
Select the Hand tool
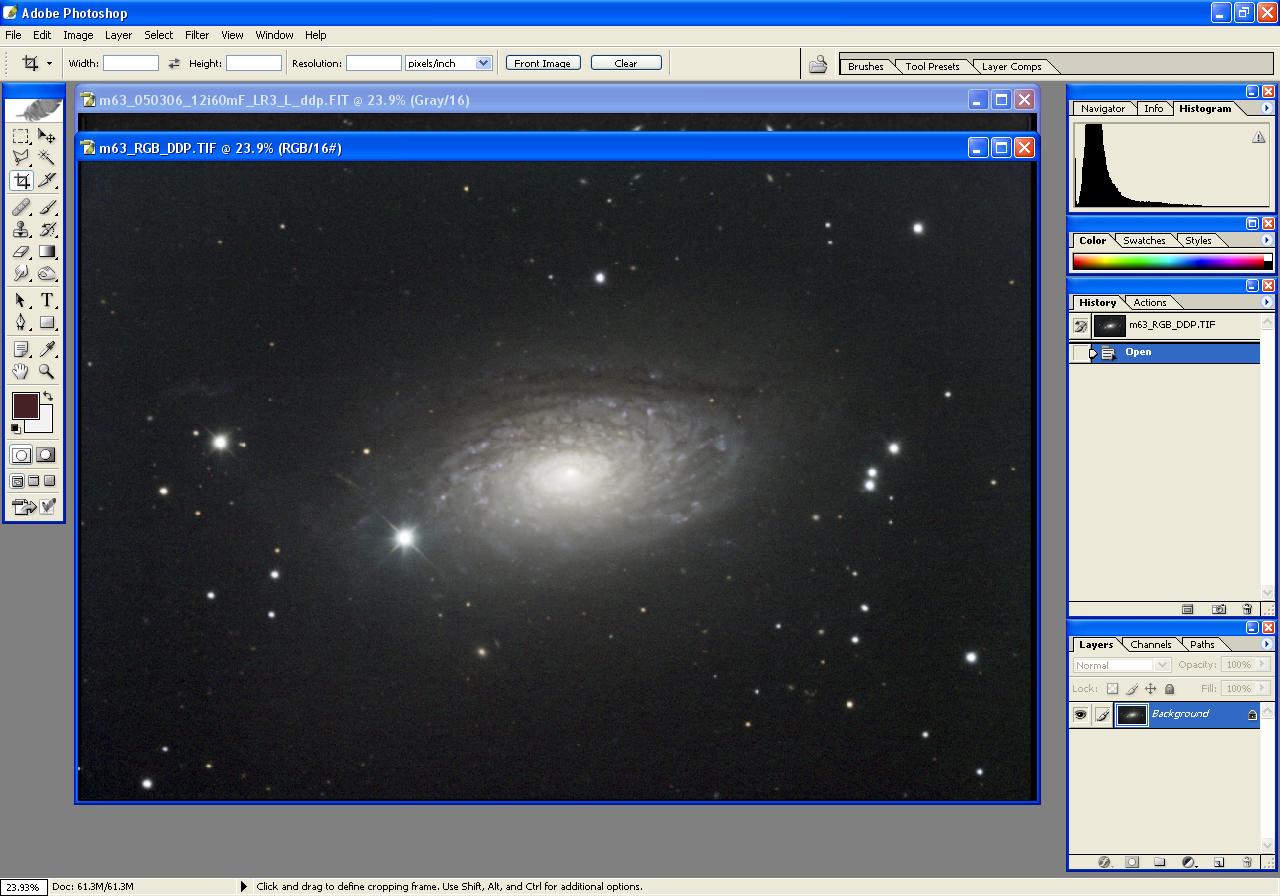[21, 371]
